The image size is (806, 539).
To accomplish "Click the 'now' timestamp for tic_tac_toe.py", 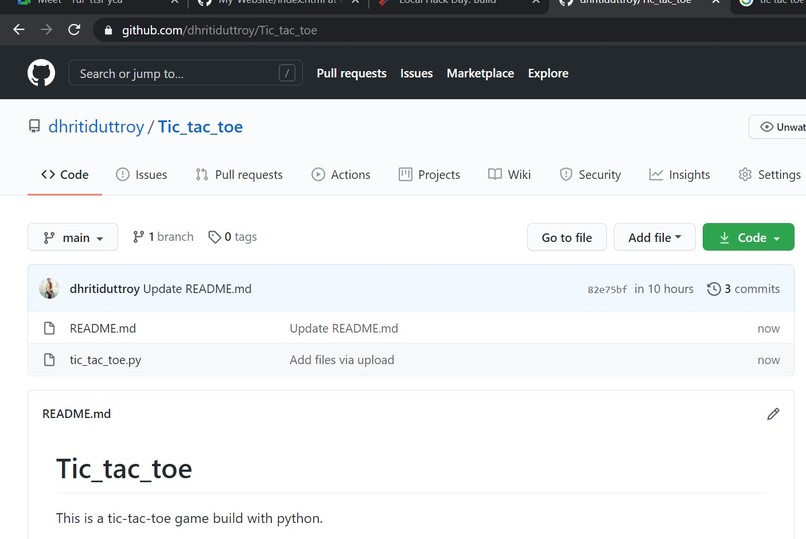I will 768,360.
